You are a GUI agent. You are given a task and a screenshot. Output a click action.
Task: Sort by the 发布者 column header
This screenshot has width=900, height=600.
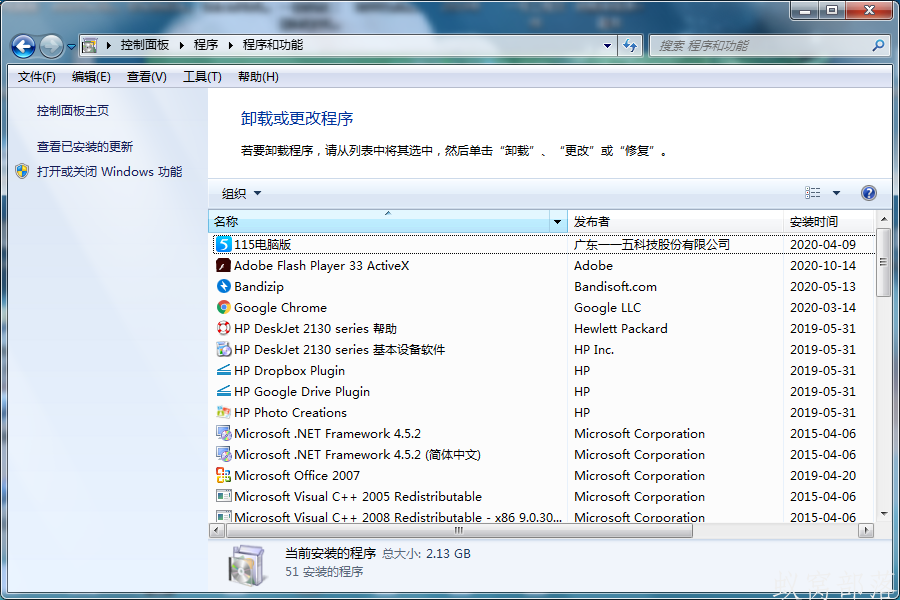coord(675,222)
